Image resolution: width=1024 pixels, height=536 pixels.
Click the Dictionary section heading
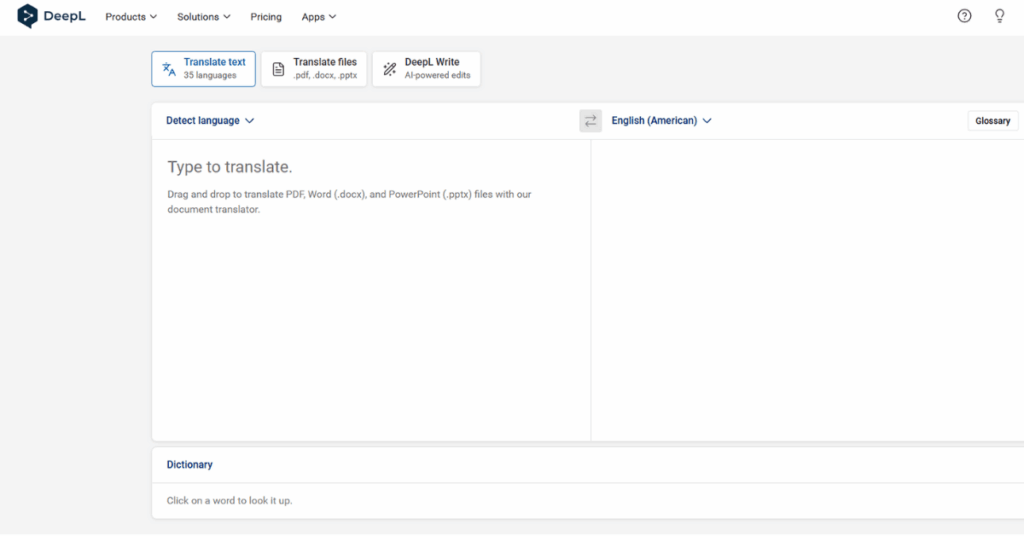189,465
